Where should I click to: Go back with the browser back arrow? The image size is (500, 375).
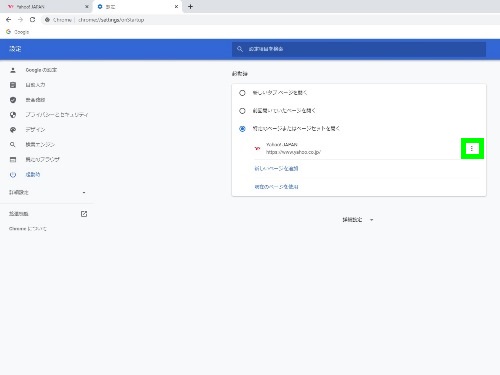click(9, 20)
